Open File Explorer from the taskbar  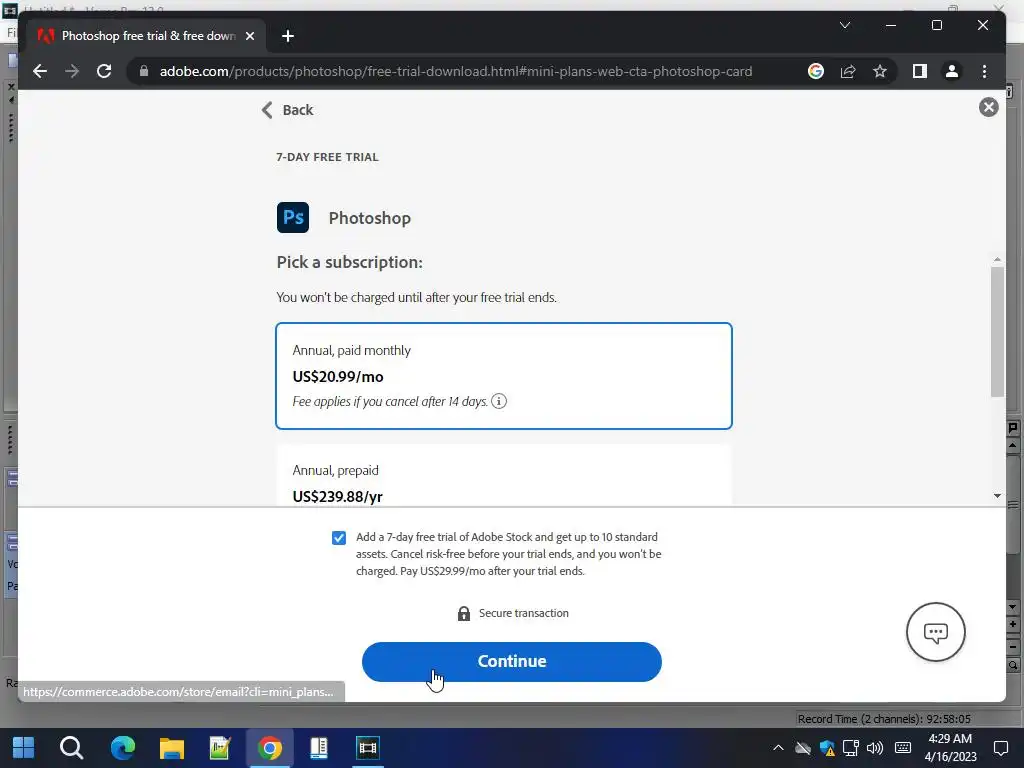(172, 748)
